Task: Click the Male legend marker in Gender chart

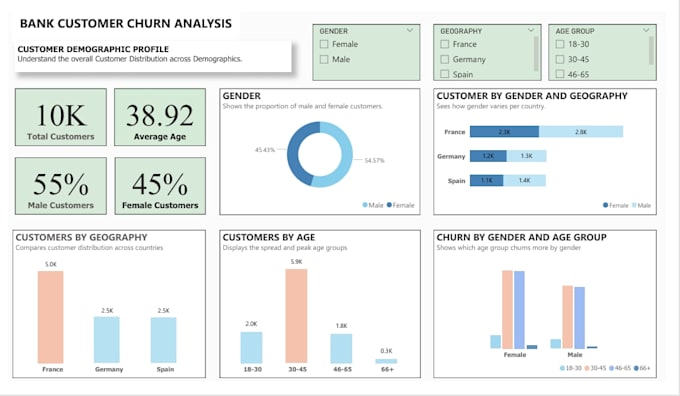Action: pyautogui.click(x=365, y=205)
